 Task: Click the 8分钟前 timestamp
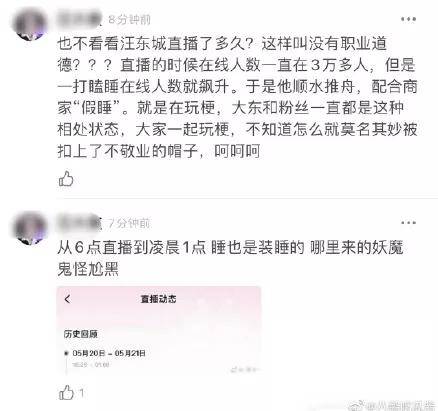[x=129, y=20]
